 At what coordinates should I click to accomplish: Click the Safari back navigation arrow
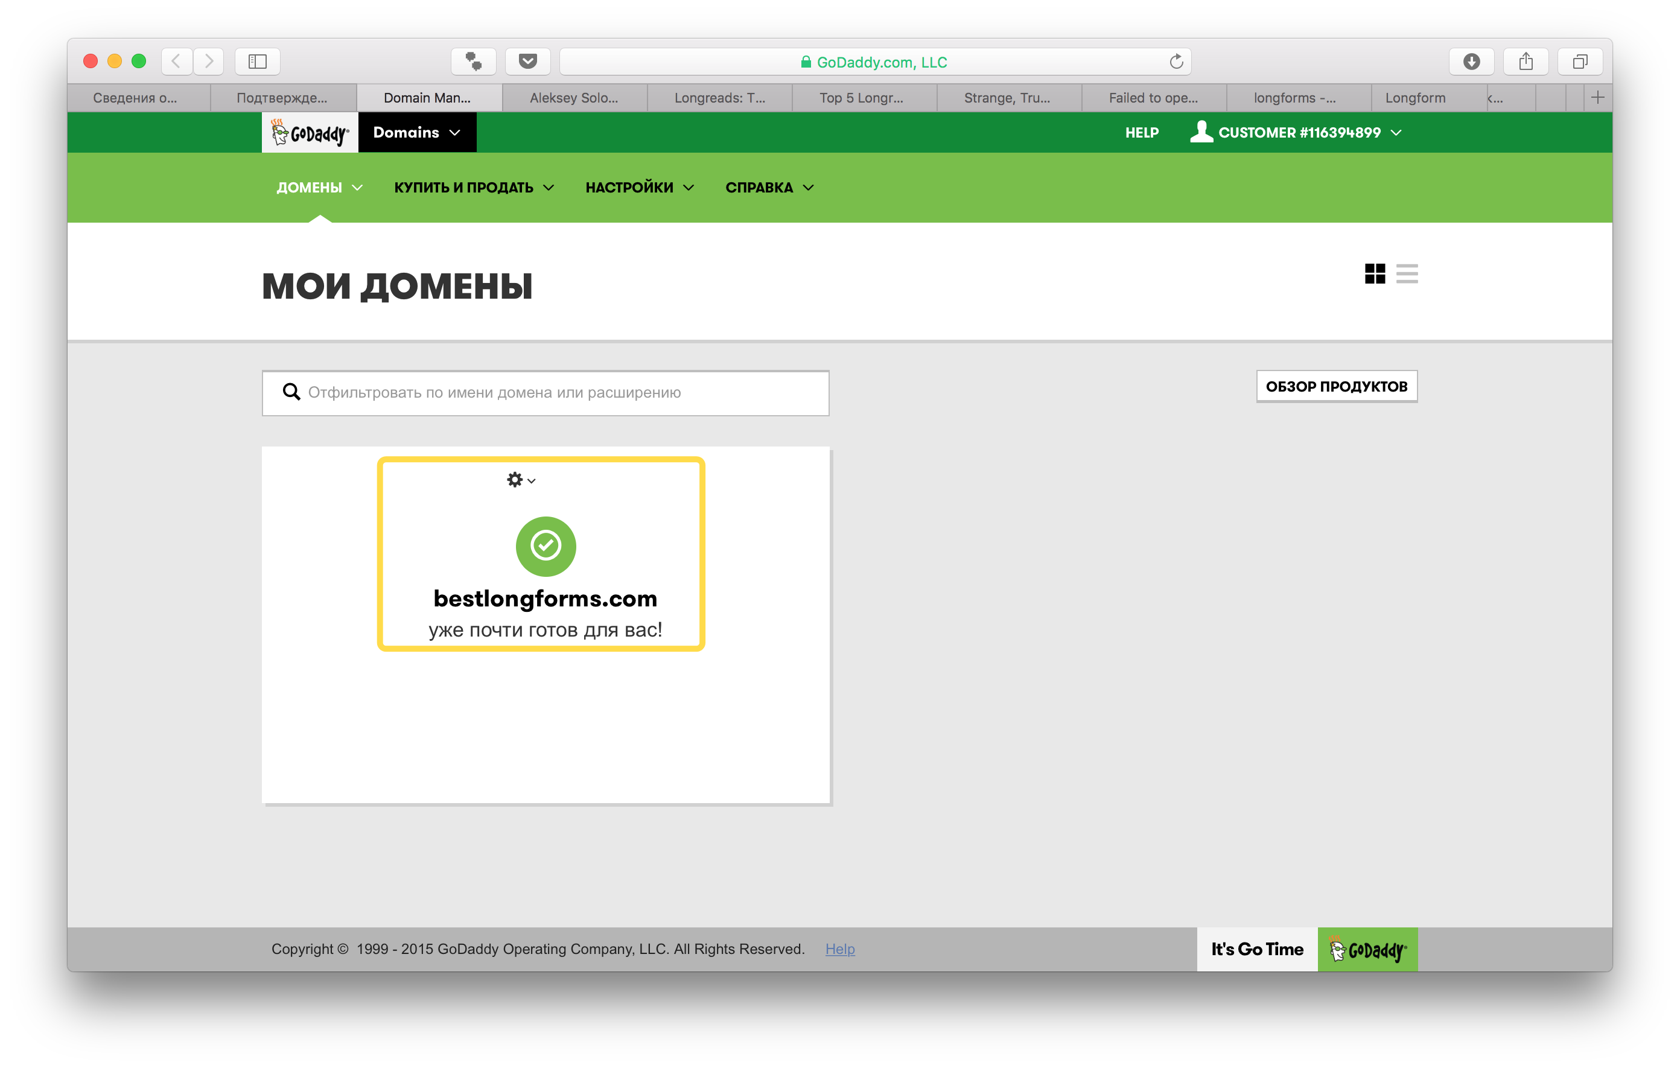[177, 61]
